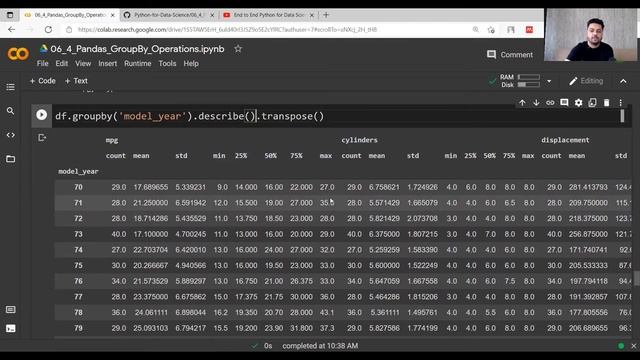Reload the browser page

(48, 29)
